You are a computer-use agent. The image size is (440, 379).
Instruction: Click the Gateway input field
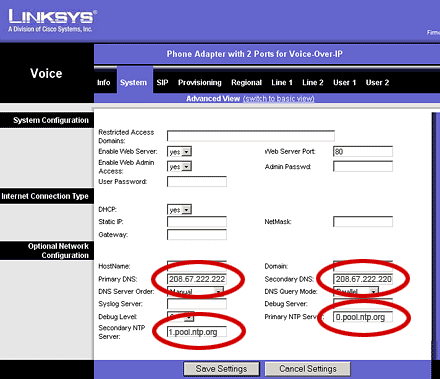pos(197,234)
